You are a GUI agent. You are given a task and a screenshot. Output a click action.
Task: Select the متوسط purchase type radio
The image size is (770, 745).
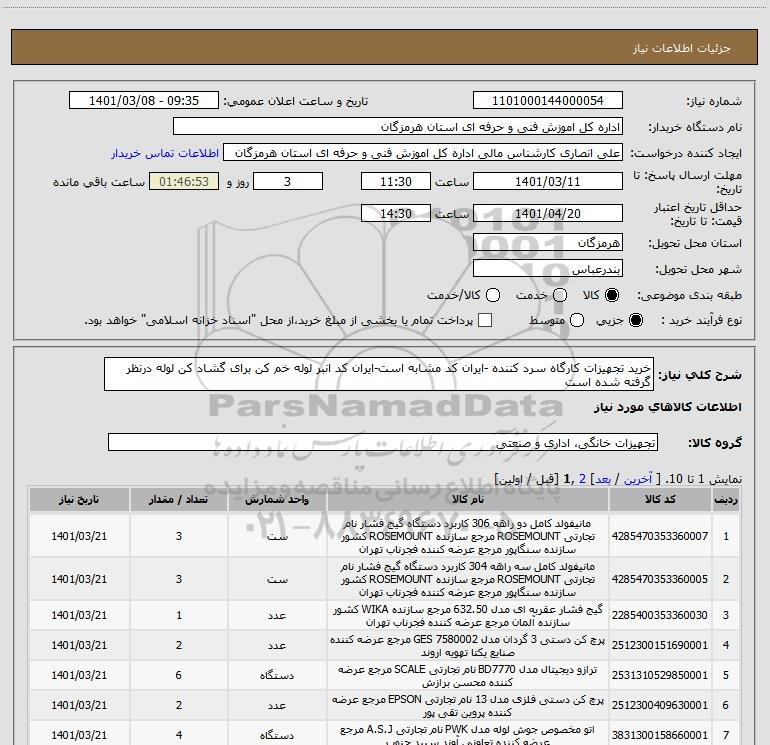(x=577, y=320)
